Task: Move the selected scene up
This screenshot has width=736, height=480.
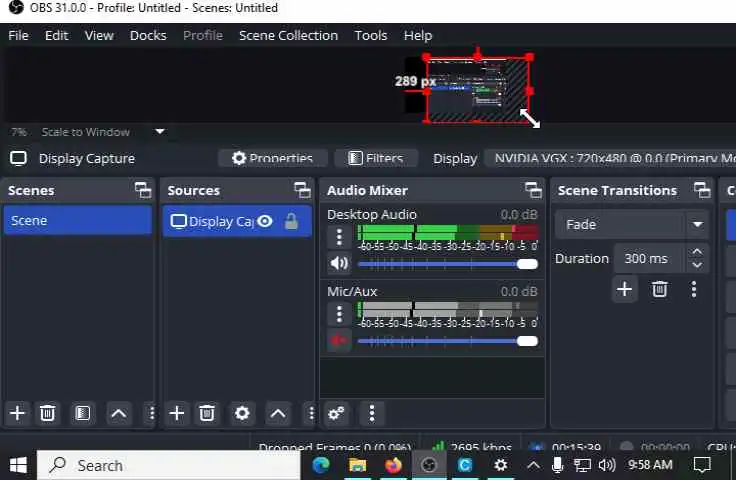Action: click(x=118, y=413)
